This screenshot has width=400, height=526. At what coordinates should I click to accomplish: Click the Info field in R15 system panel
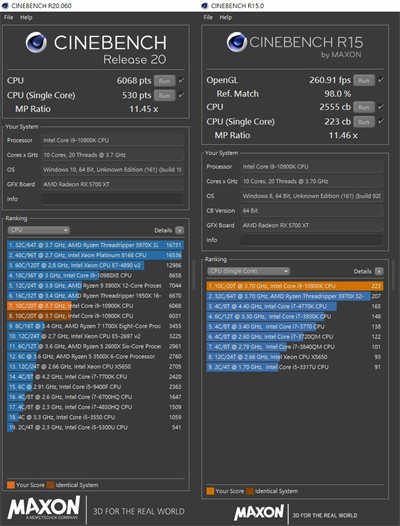[x=311, y=240]
